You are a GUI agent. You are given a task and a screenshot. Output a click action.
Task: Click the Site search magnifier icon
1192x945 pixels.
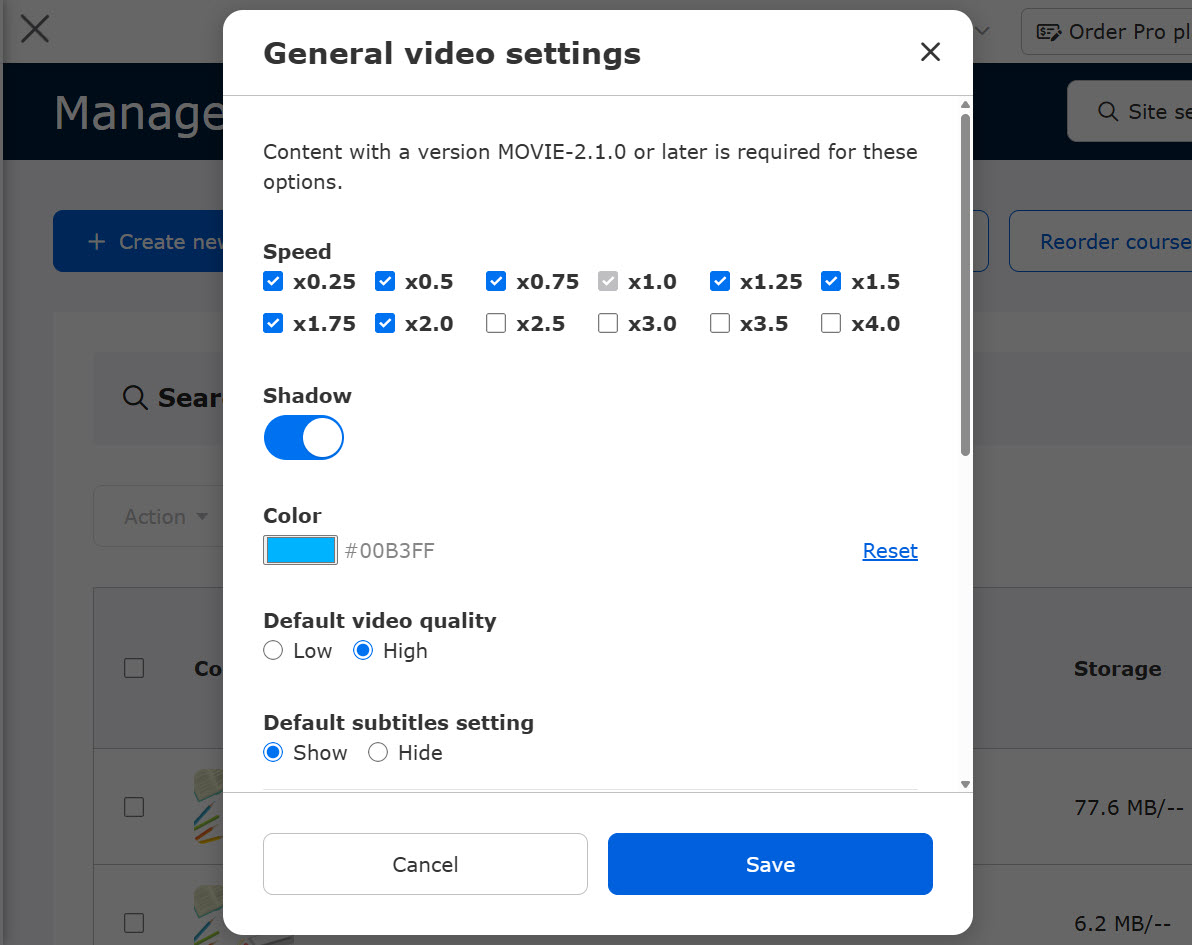point(1108,112)
